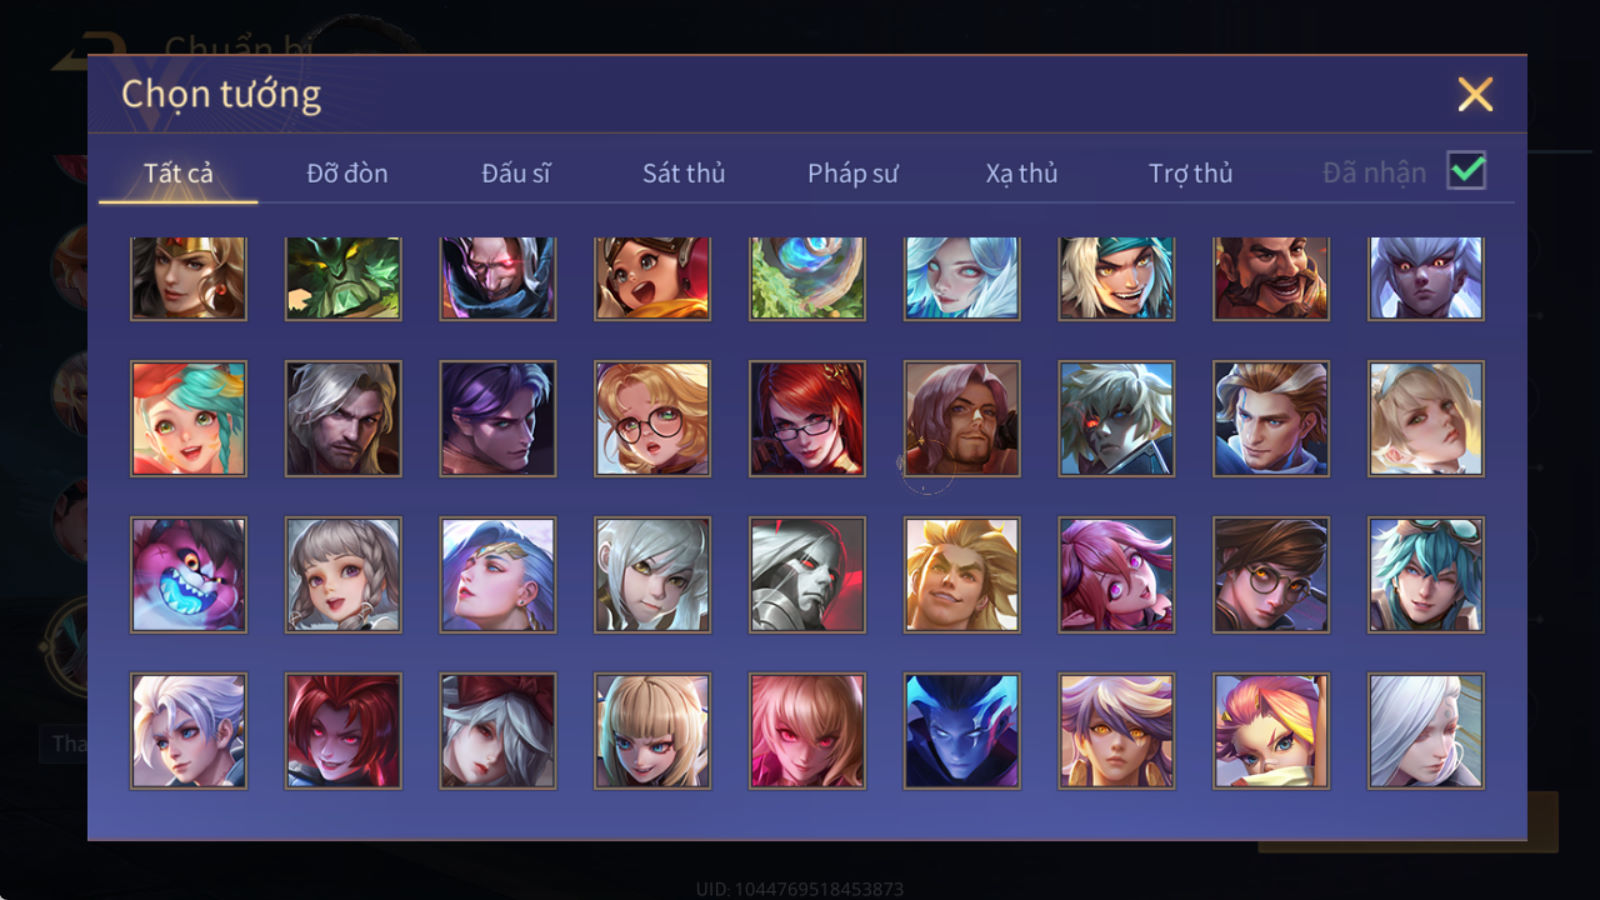Pick the mustached bearded man hero portrait
This screenshot has width=1600, height=900.
(1271, 278)
